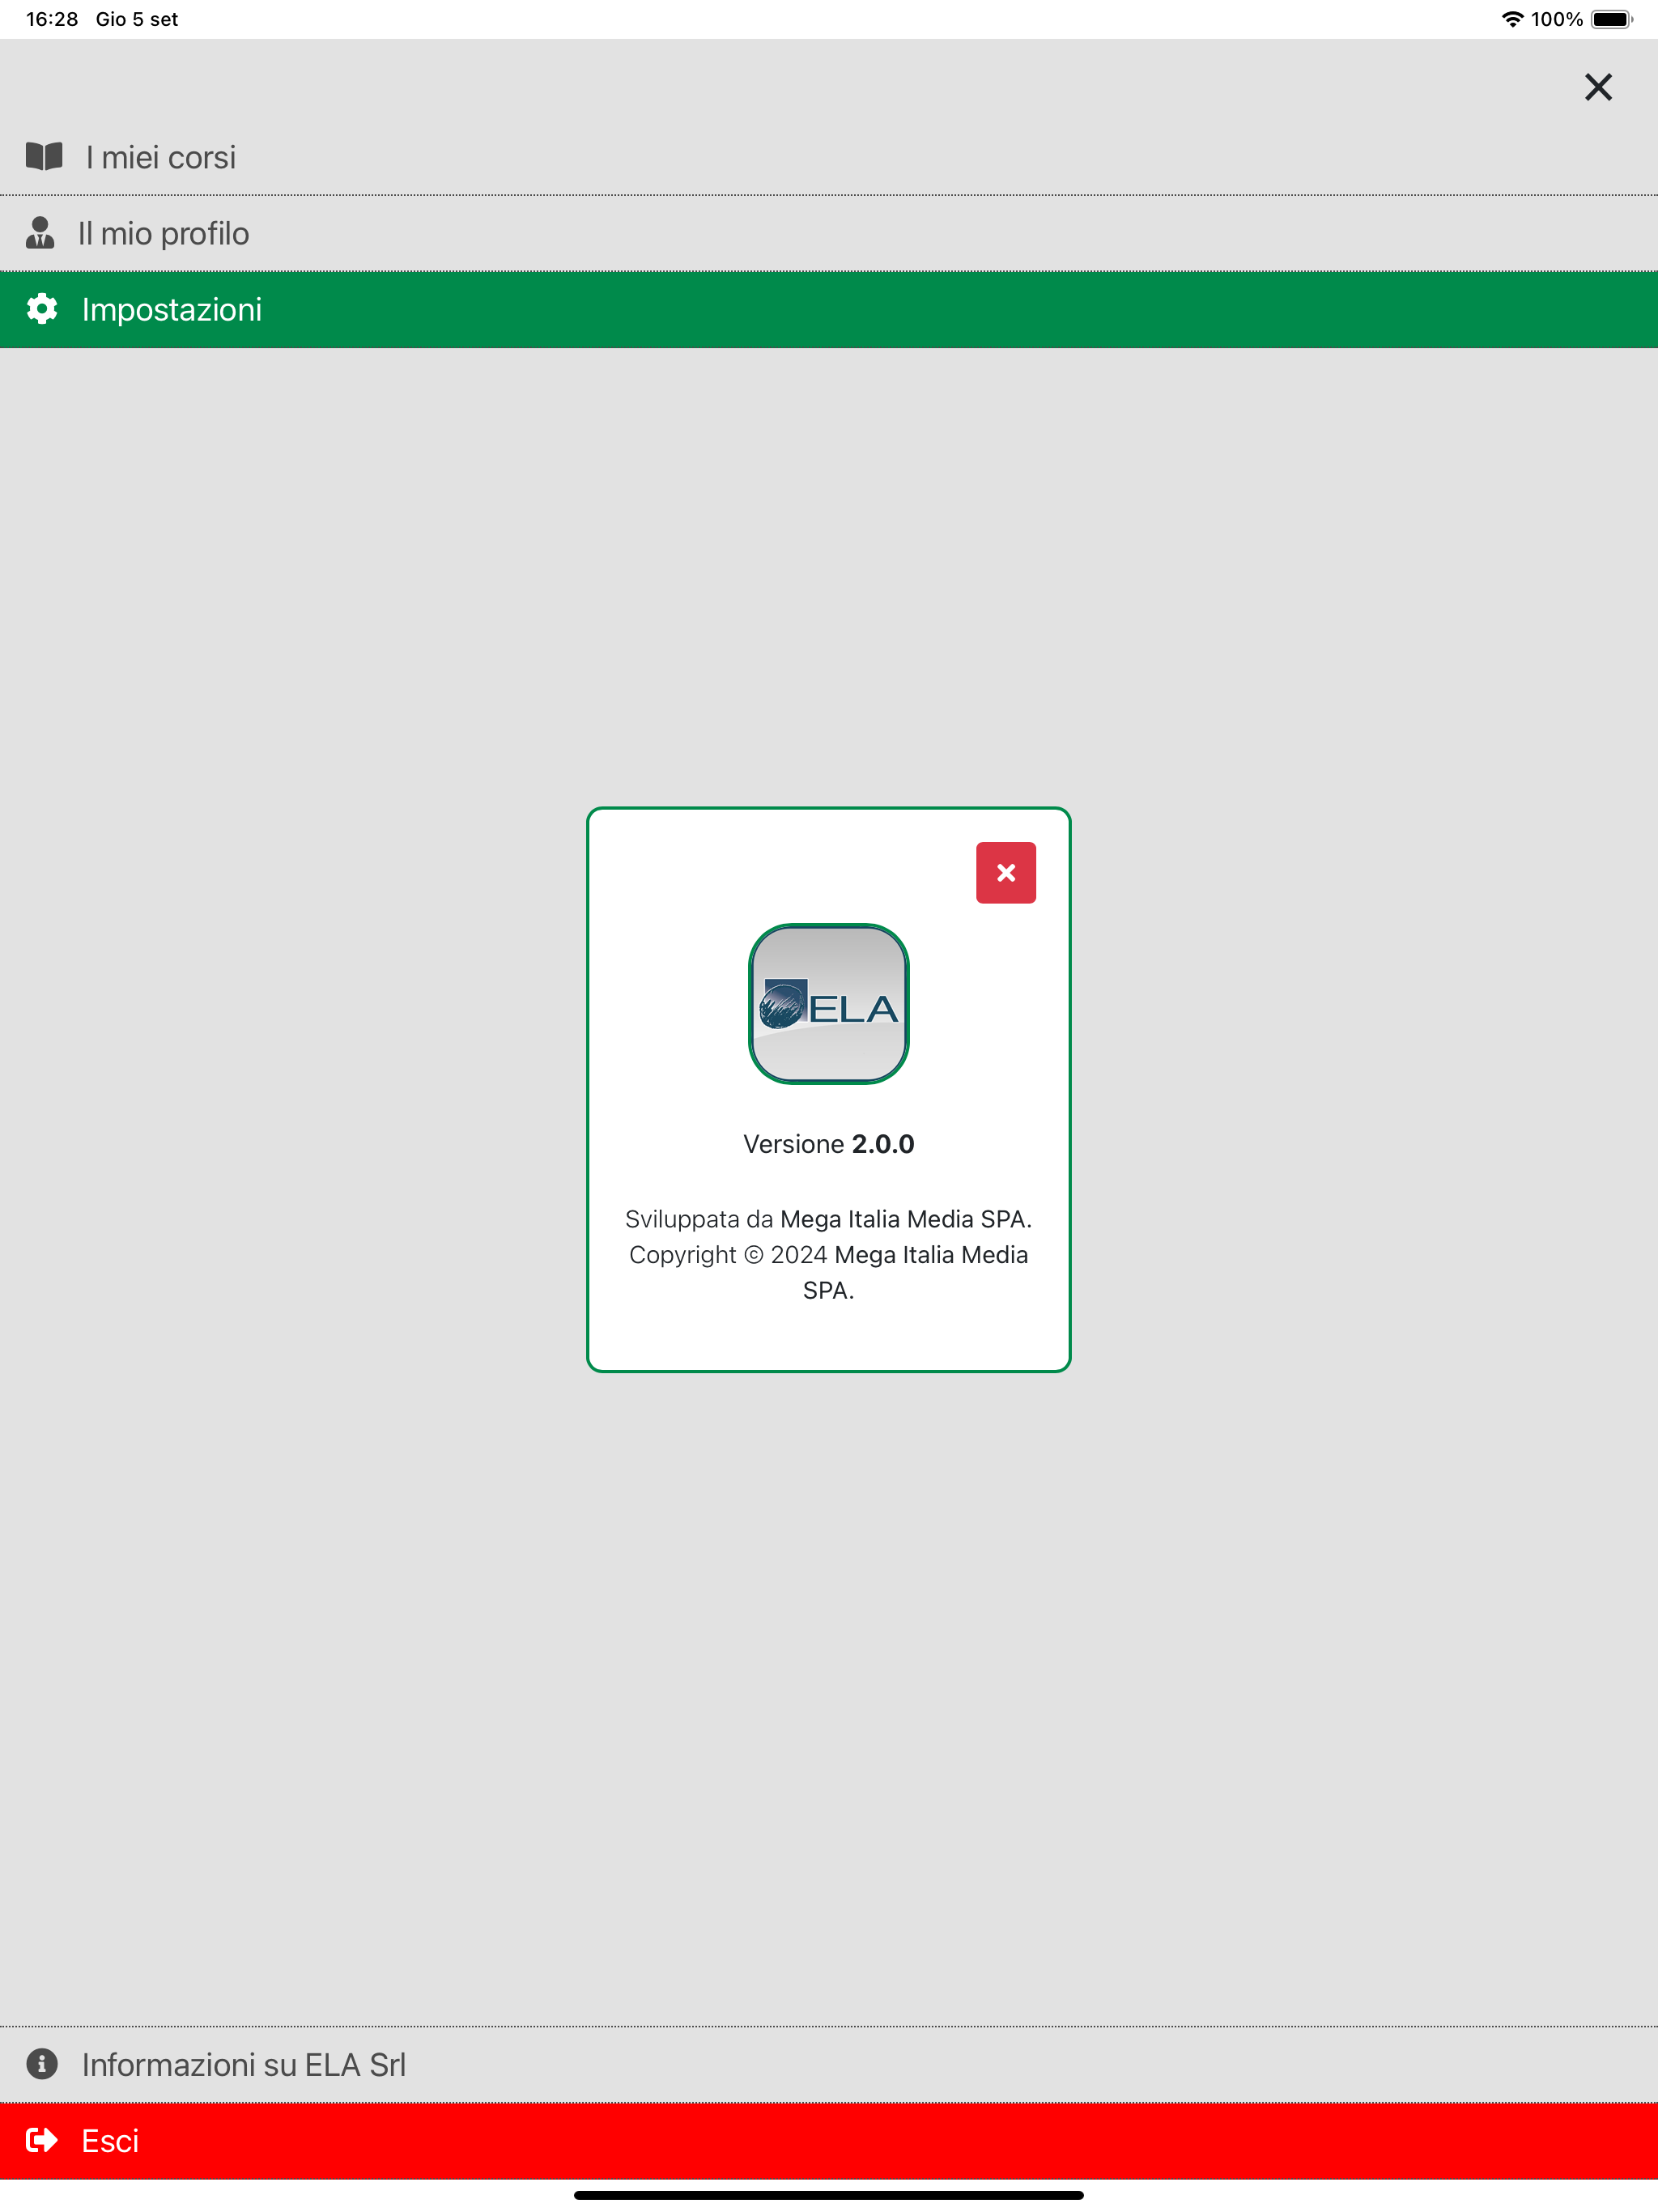1658x2212 pixels.
Task: Tap the 16:28 clock in status bar
Action: pos(52,19)
